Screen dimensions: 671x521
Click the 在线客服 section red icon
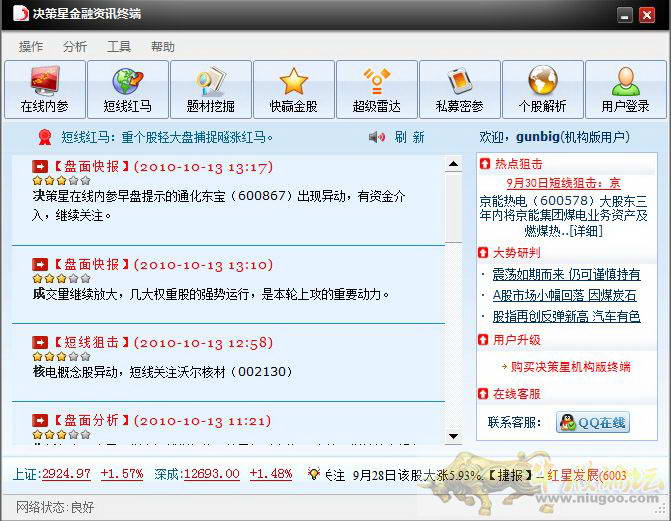tap(483, 393)
